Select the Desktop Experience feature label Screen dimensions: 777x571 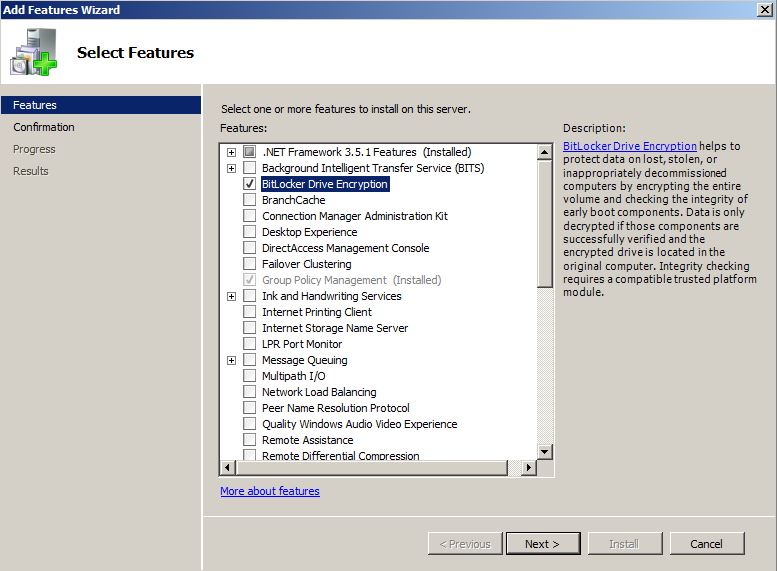310,232
